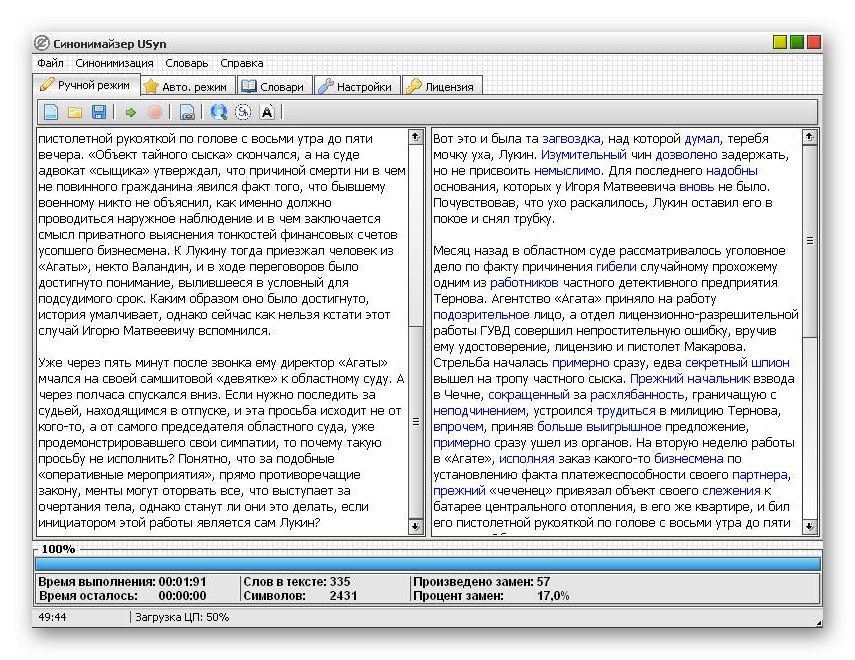Open the Лицензия tab

(x=441, y=87)
